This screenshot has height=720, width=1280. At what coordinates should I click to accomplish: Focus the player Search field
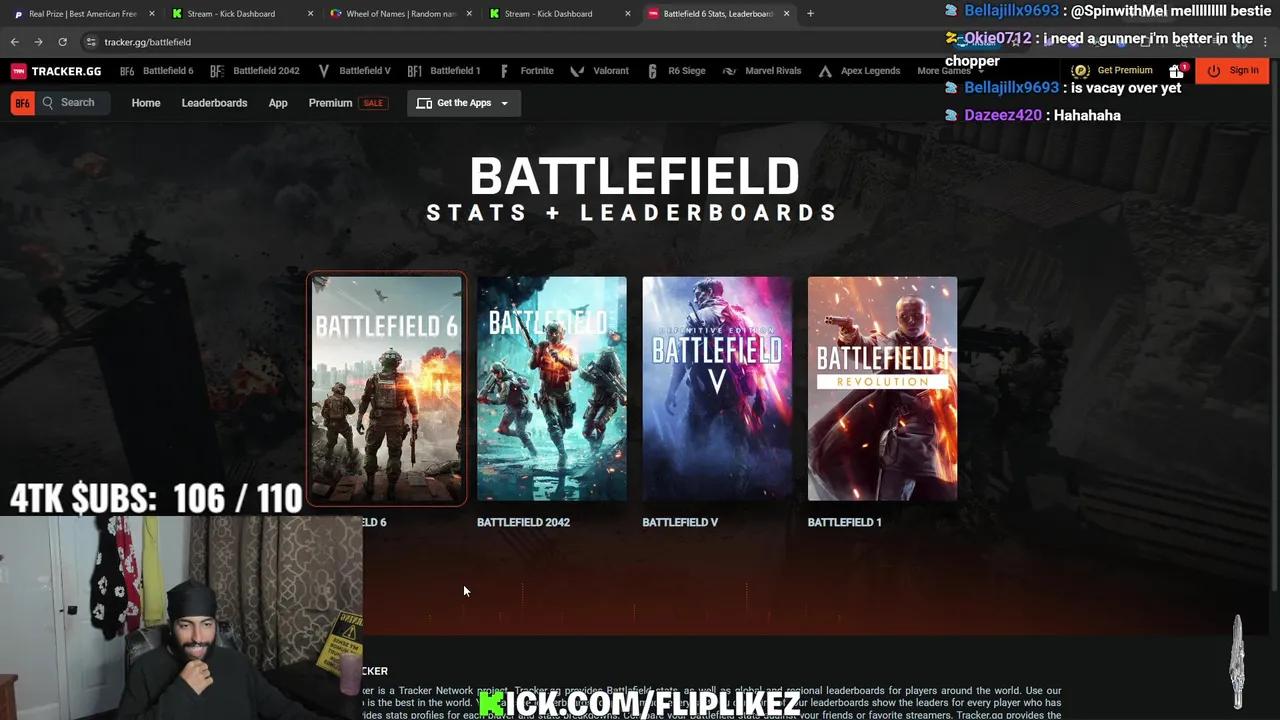coord(72,103)
